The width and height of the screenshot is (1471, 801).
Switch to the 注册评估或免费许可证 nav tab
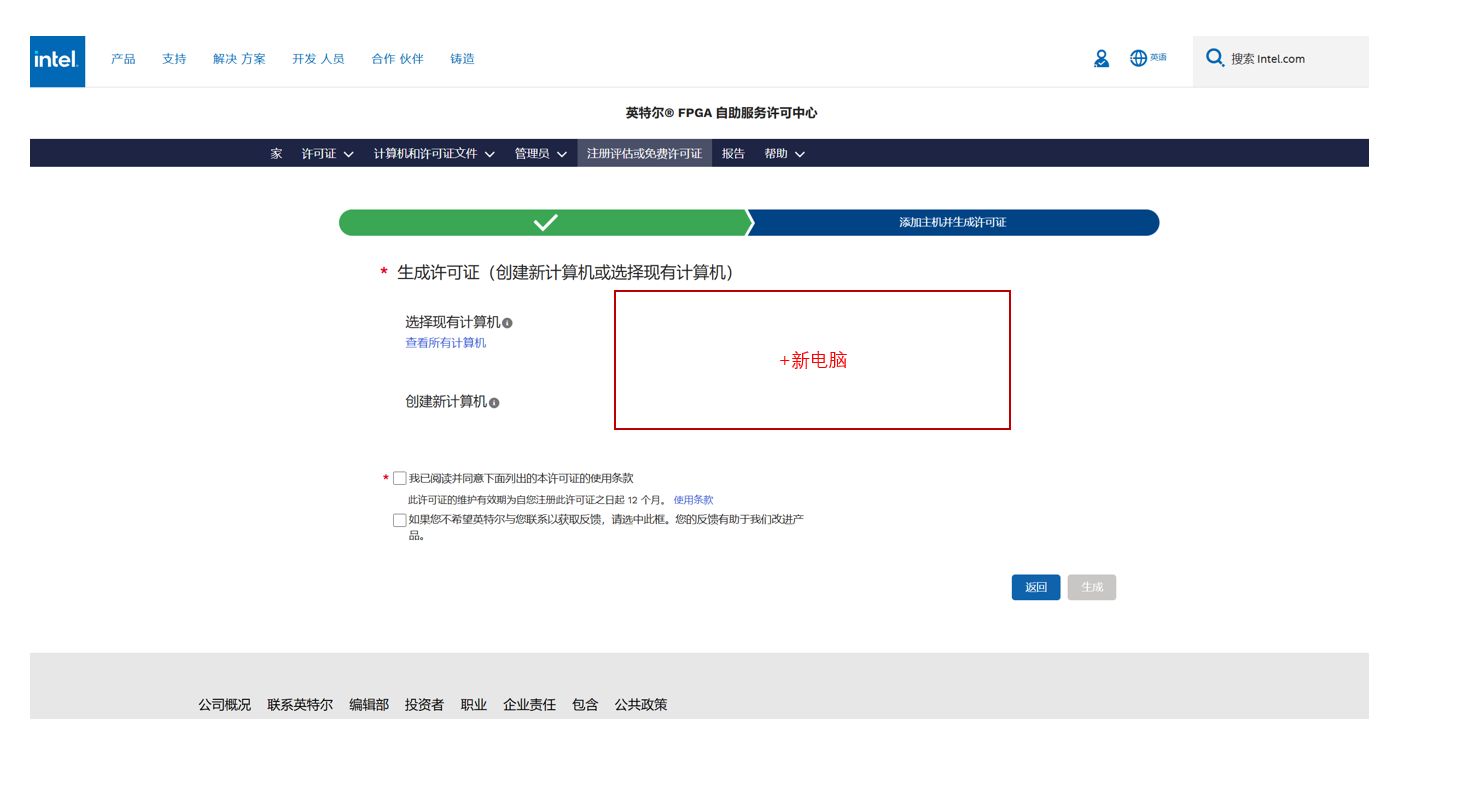(644, 153)
